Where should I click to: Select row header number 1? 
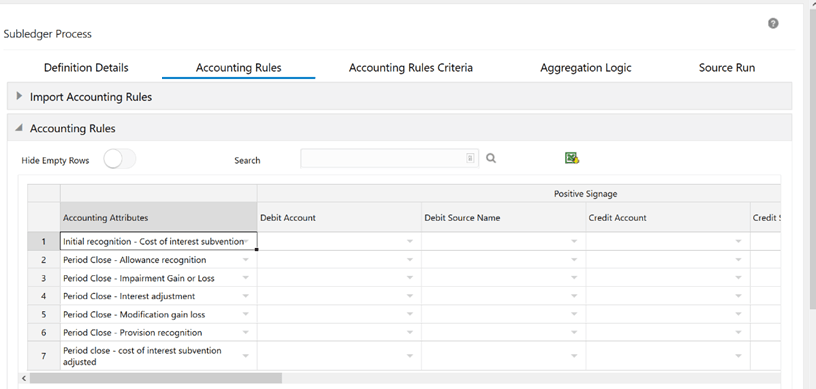coord(44,242)
